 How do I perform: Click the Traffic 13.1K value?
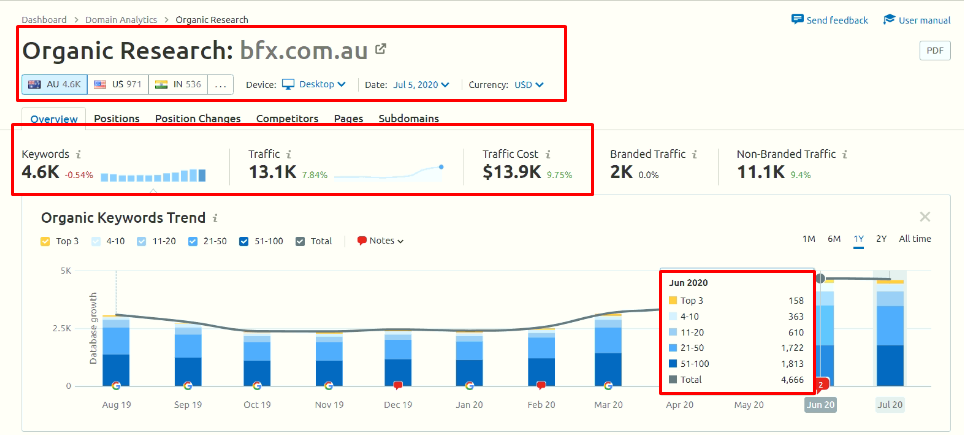(x=273, y=172)
